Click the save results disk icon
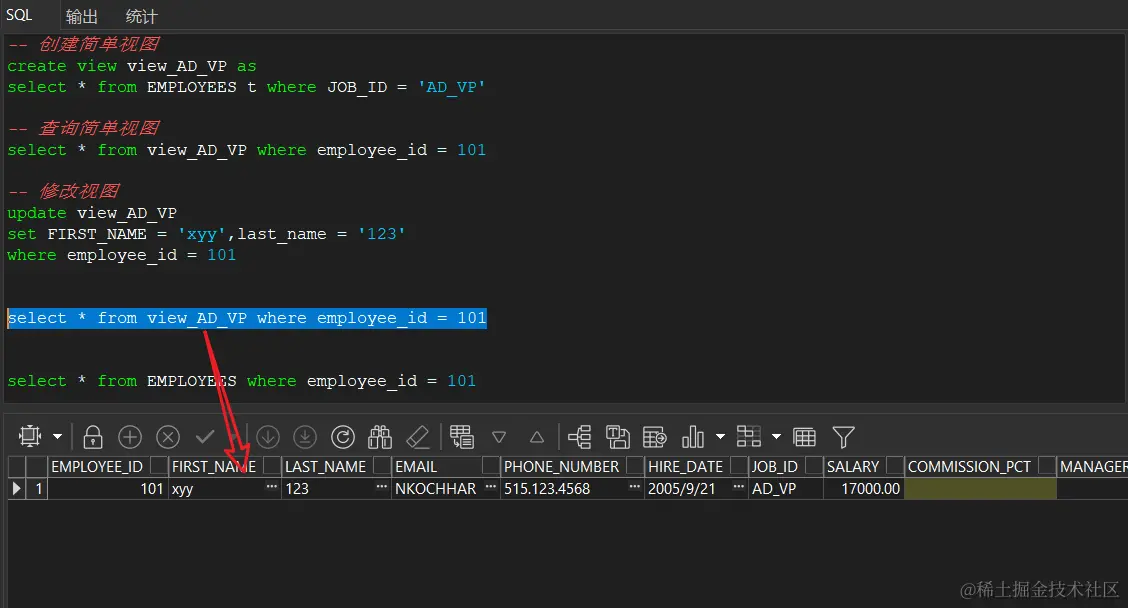The height and width of the screenshot is (608, 1128). 617,437
